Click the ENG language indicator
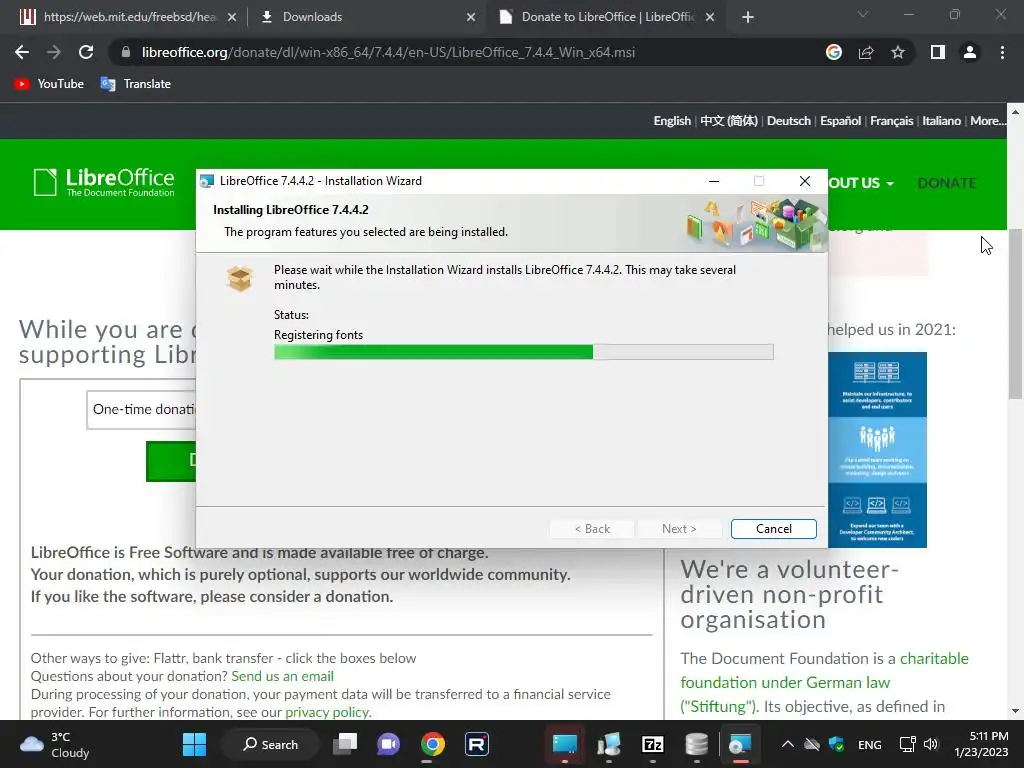Screen dimensions: 1024x768 coord(869,745)
